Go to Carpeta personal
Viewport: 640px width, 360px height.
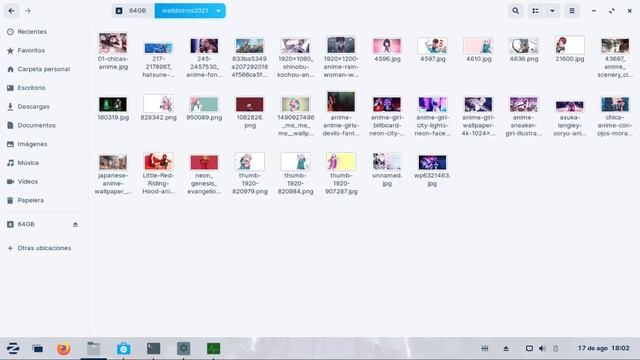click(x=44, y=69)
